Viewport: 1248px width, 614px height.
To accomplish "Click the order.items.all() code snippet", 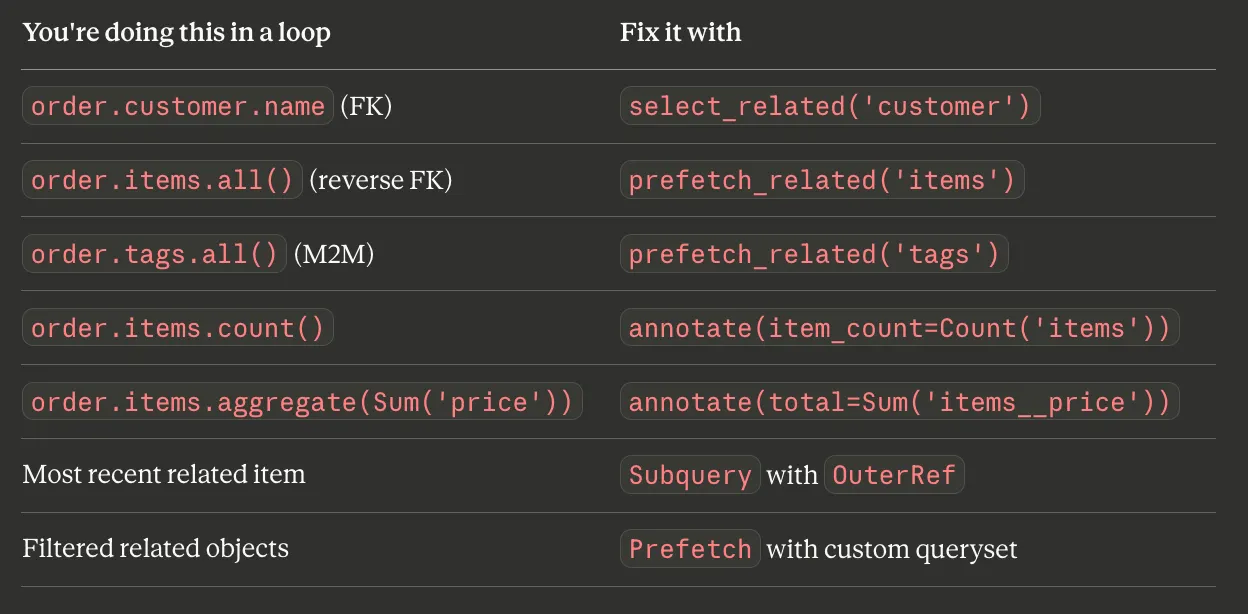I will click(162, 180).
